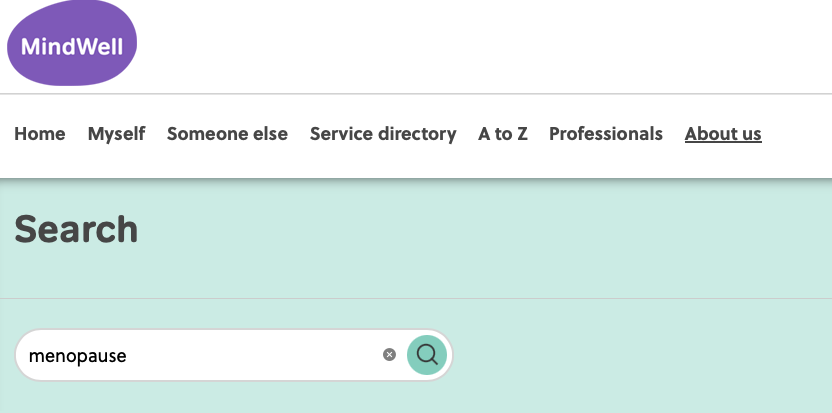
Task: Go to the Myself menu section
Action: coord(116,134)
